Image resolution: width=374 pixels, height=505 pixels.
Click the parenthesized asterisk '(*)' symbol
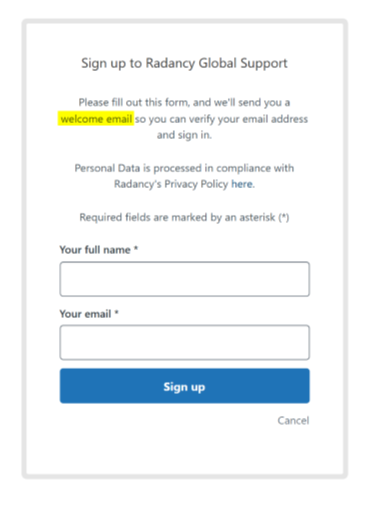pos(284,217)
